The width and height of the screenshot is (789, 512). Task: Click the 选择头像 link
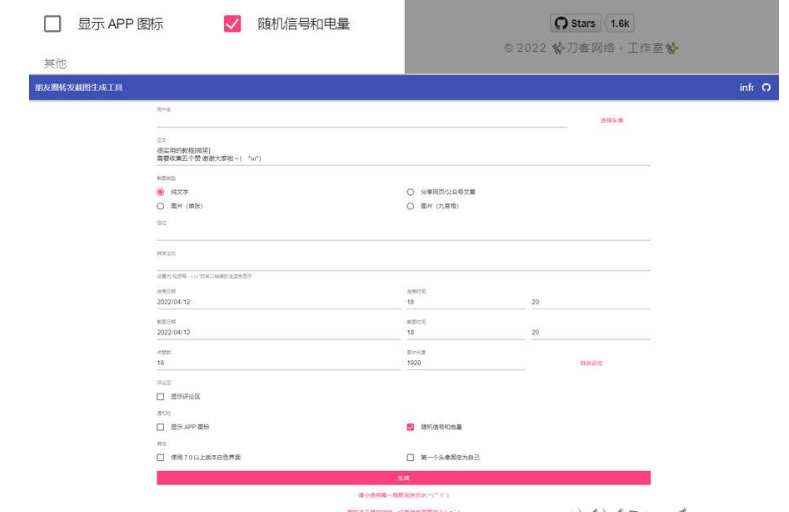click(x=611, y=120)
